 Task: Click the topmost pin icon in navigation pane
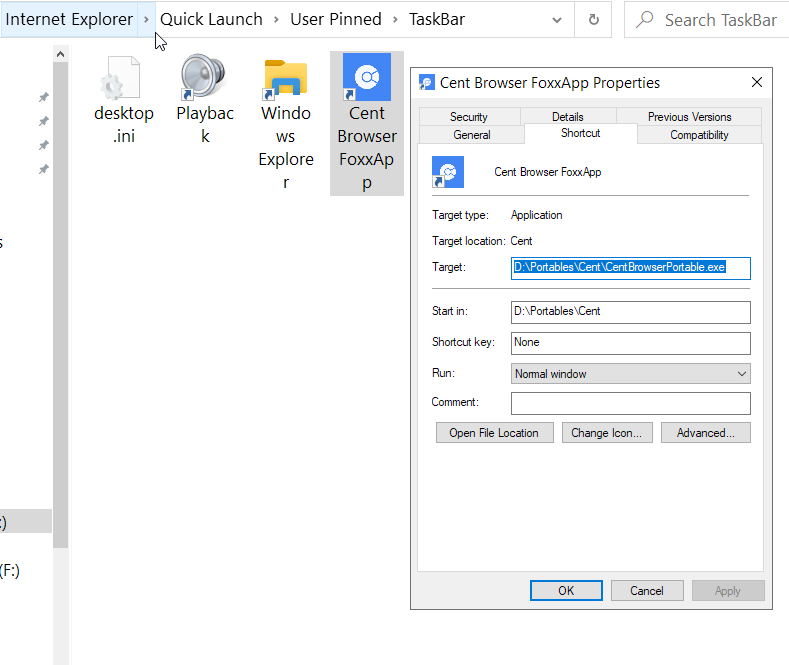coord(44,97)
